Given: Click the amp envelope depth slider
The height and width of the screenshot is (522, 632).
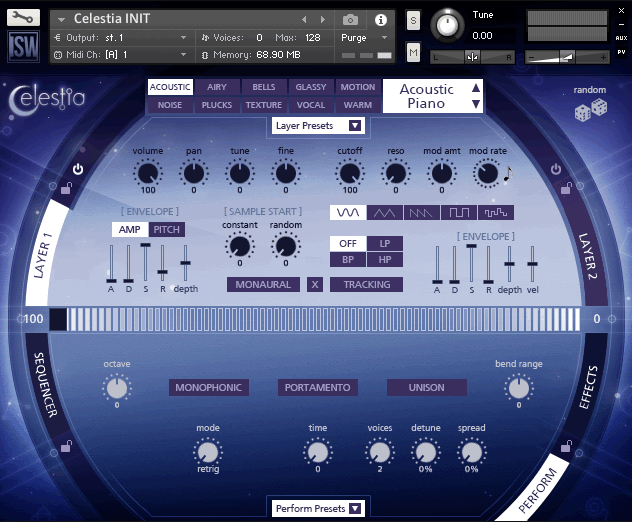Looking at the screenshot, I should tap(185, 263).
